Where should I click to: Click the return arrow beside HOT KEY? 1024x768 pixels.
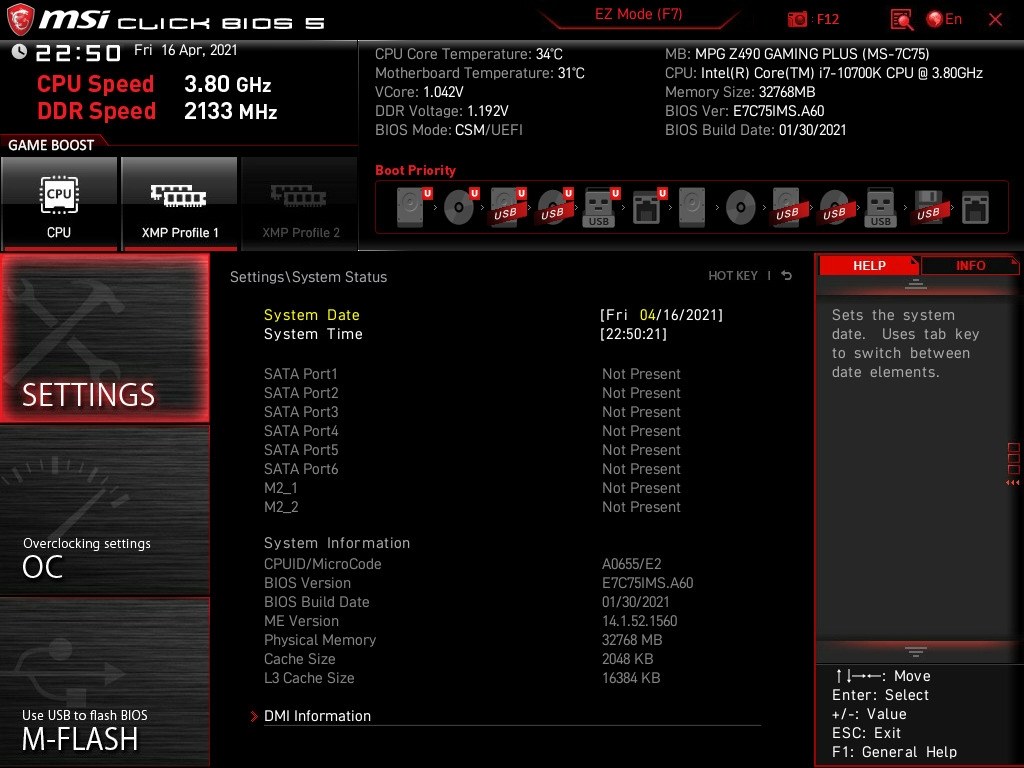coord(786,275)
